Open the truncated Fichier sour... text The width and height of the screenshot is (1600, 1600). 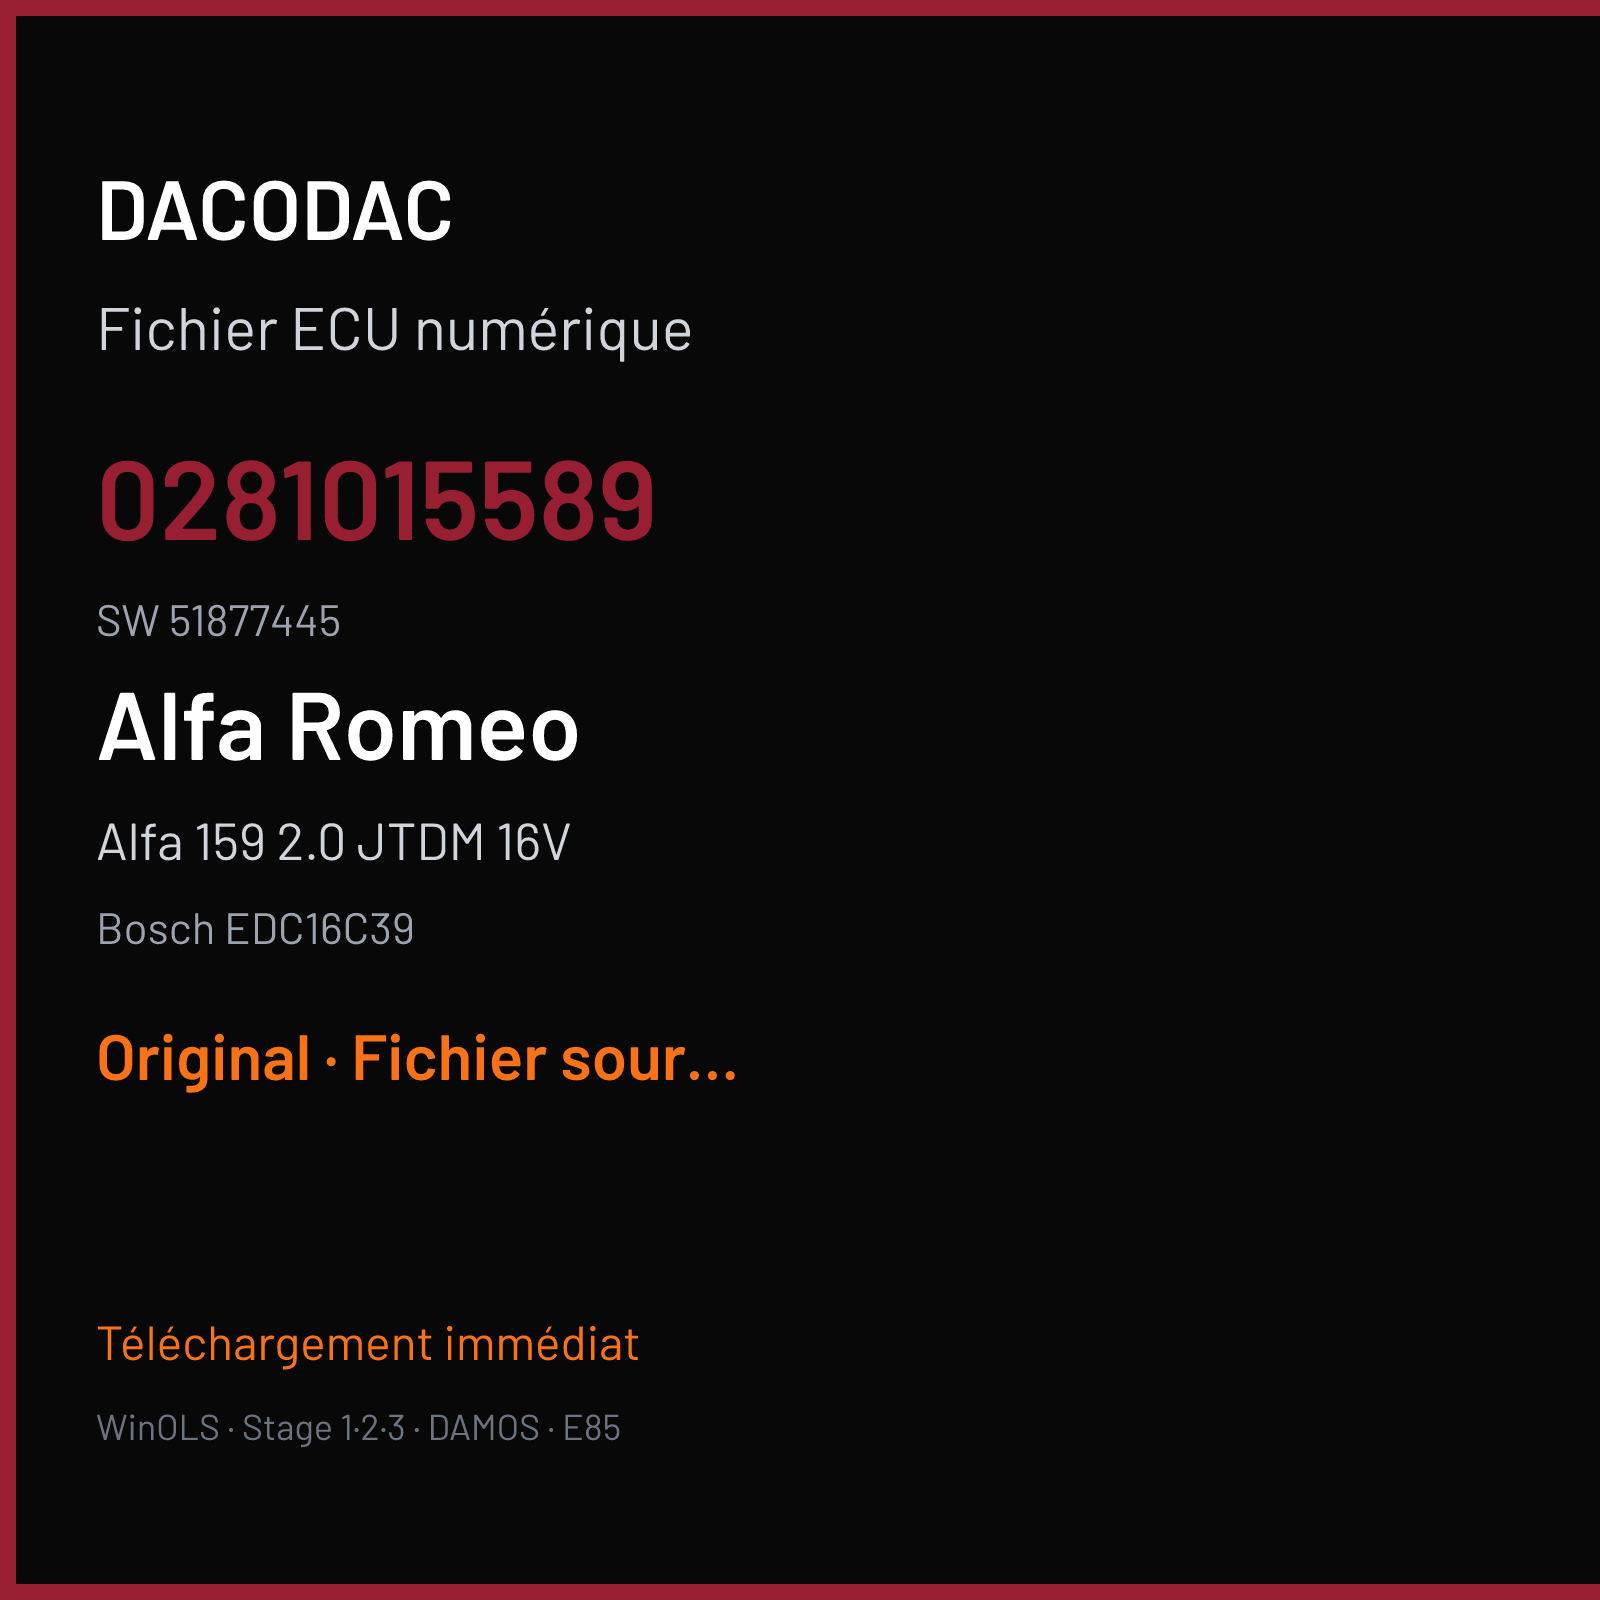pyautogui.click(x=545, y=1059)
